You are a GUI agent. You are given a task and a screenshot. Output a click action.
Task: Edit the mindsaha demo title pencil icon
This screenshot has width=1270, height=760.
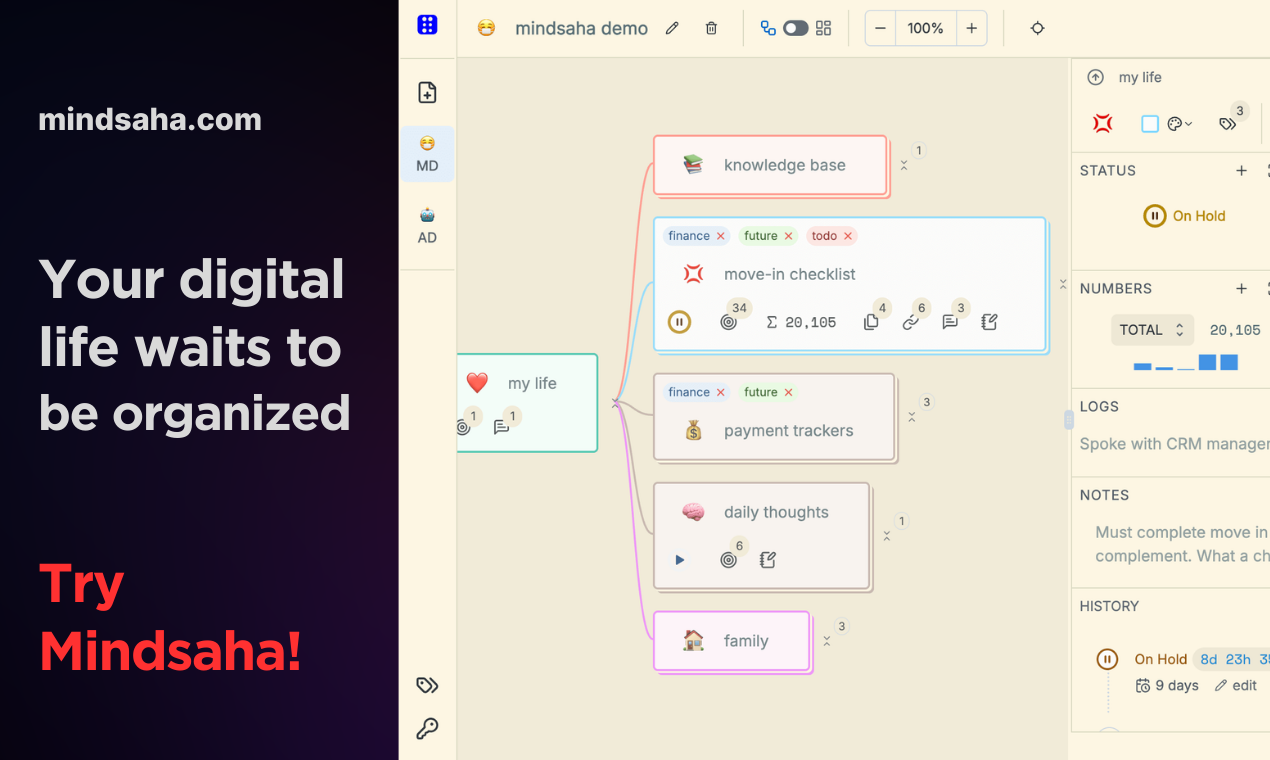pyautogui.click(x=672, y=28)
